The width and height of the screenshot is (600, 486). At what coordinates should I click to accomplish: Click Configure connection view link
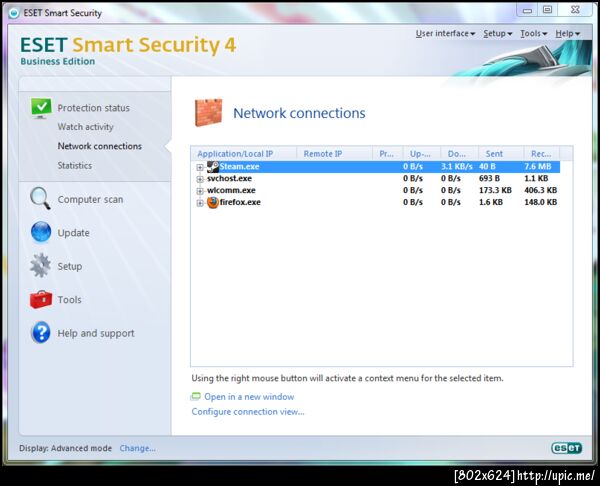coord(248,411)
